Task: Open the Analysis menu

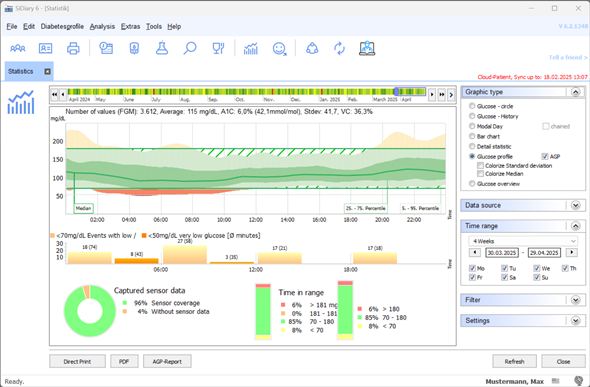Action: [x=102, y=27]
